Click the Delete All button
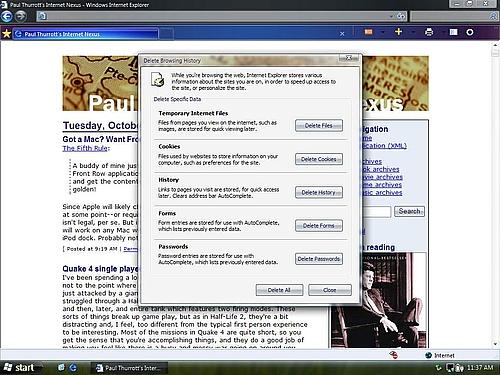This screenshot has width=500, height=375. click(x=279, y=290)
